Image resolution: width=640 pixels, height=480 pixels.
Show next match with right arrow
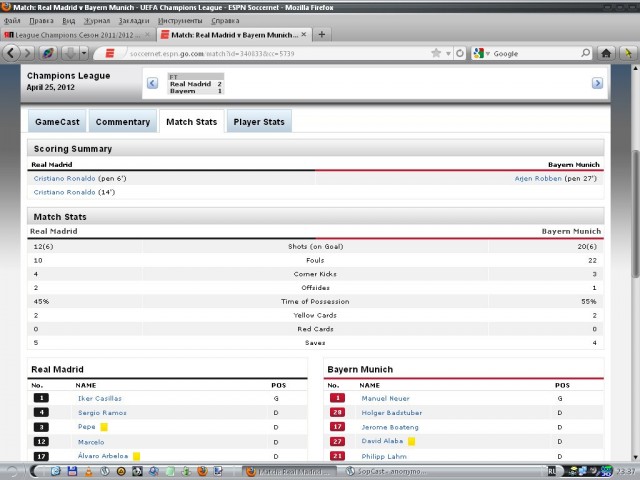597,83
